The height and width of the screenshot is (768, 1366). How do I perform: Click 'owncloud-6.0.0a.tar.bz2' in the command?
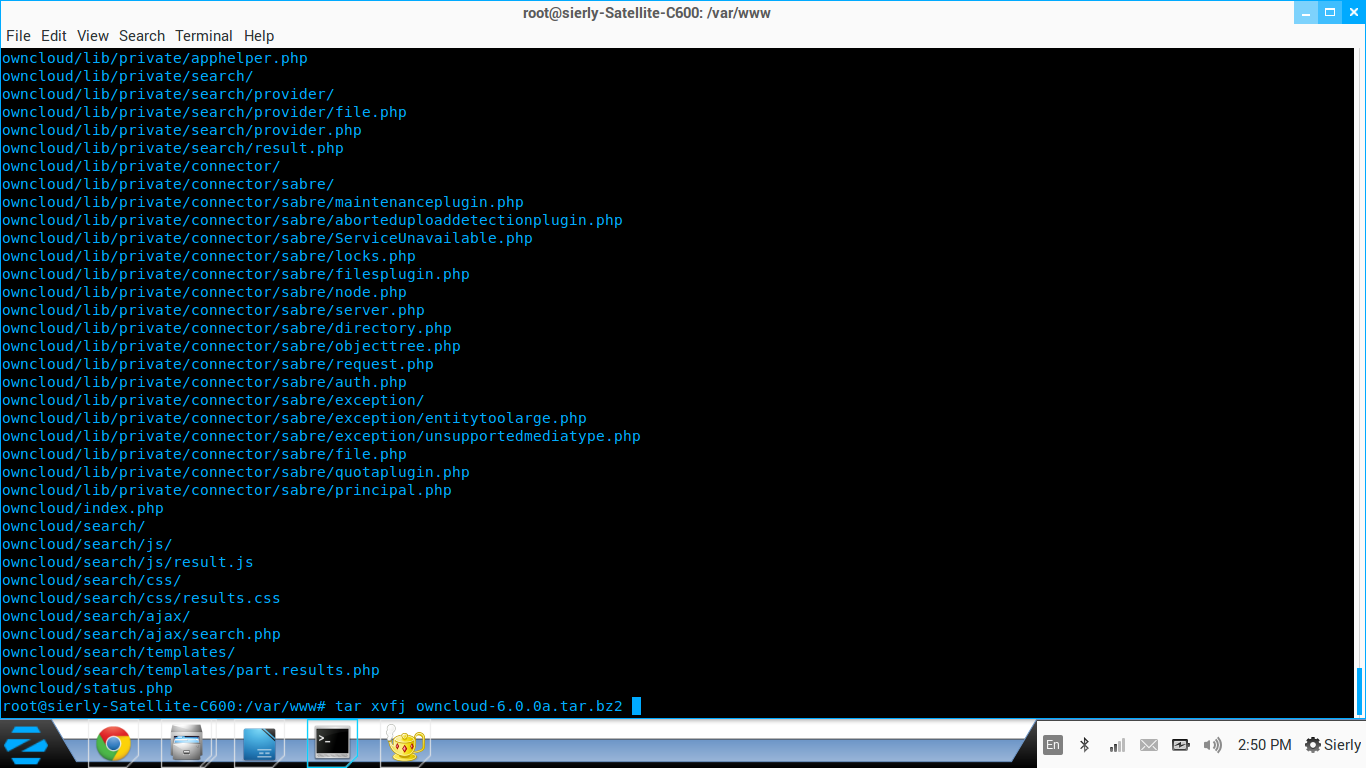click(x=519, y=706)
